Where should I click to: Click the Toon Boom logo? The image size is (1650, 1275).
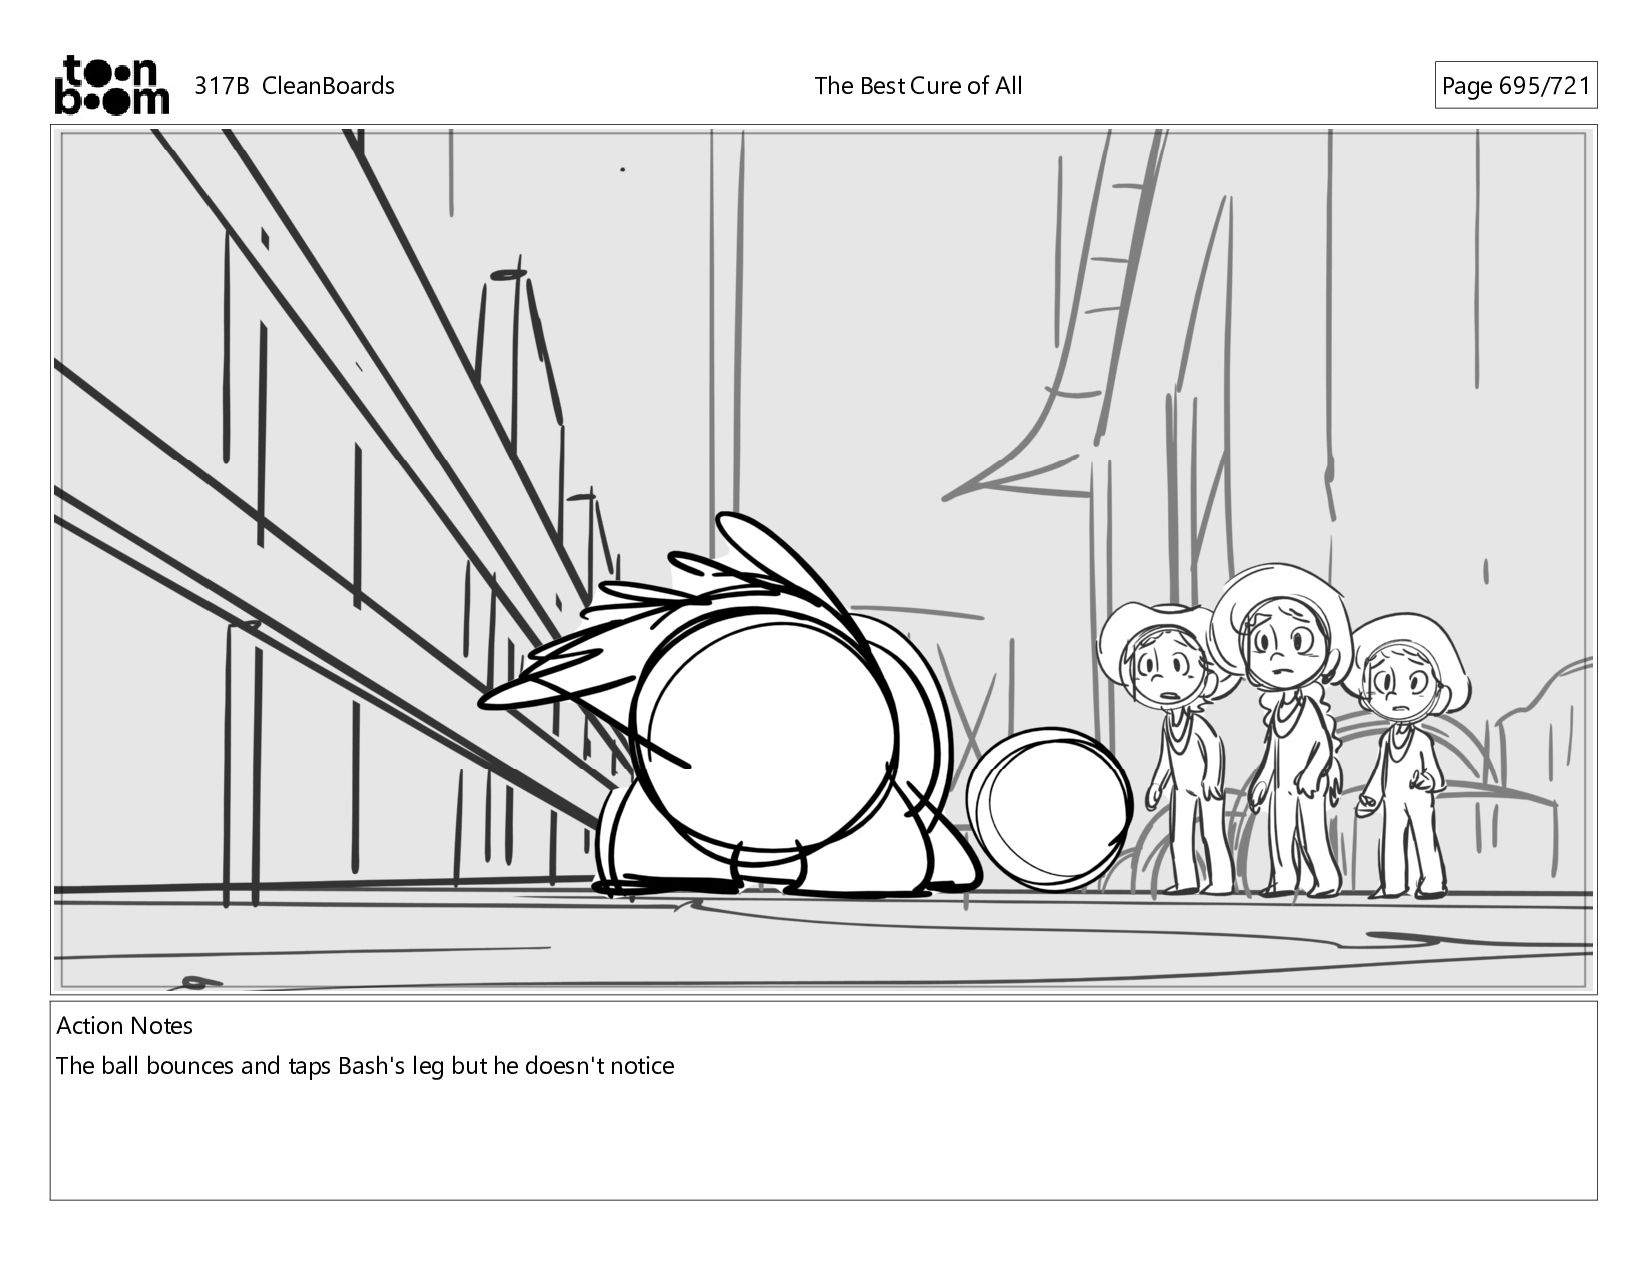(x=111, y=85)
